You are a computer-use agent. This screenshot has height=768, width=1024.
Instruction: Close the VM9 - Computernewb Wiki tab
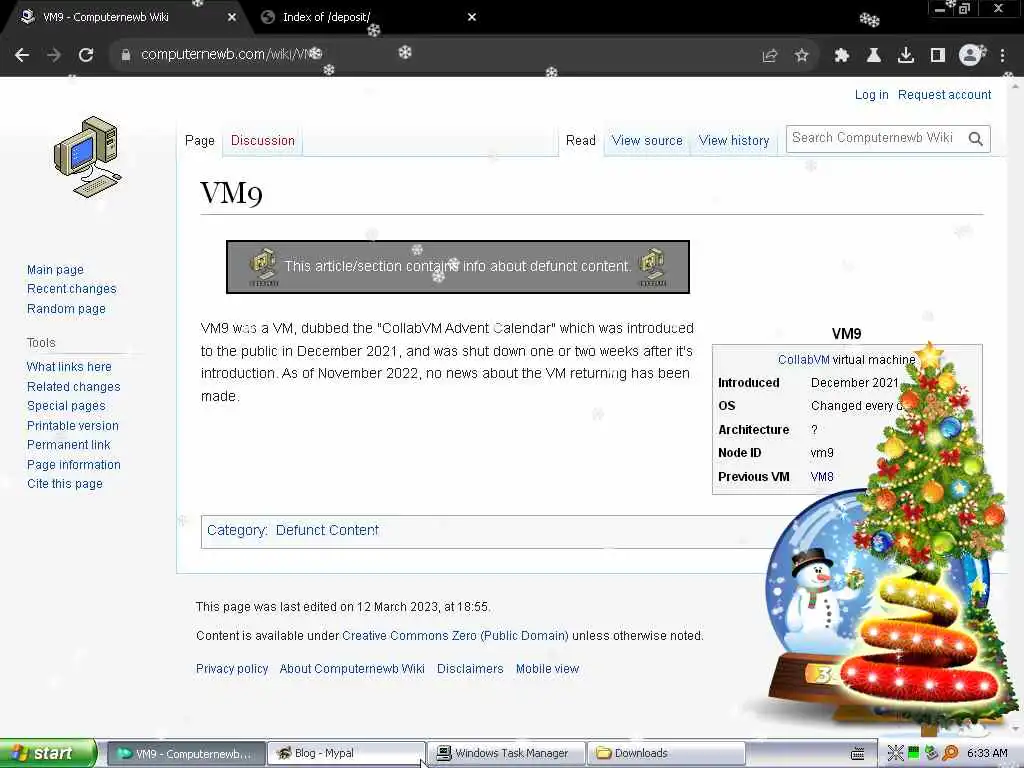coord(232,17)
